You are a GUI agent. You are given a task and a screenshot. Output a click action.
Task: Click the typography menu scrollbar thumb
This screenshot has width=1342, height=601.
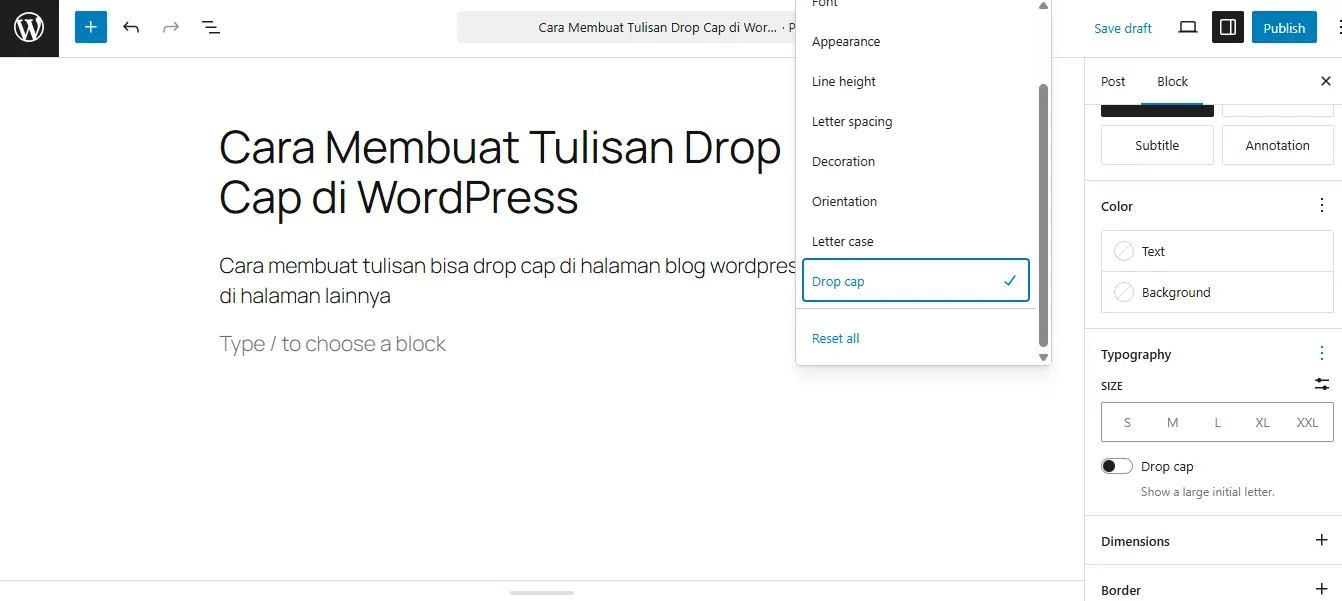(x=1043, y=215)
